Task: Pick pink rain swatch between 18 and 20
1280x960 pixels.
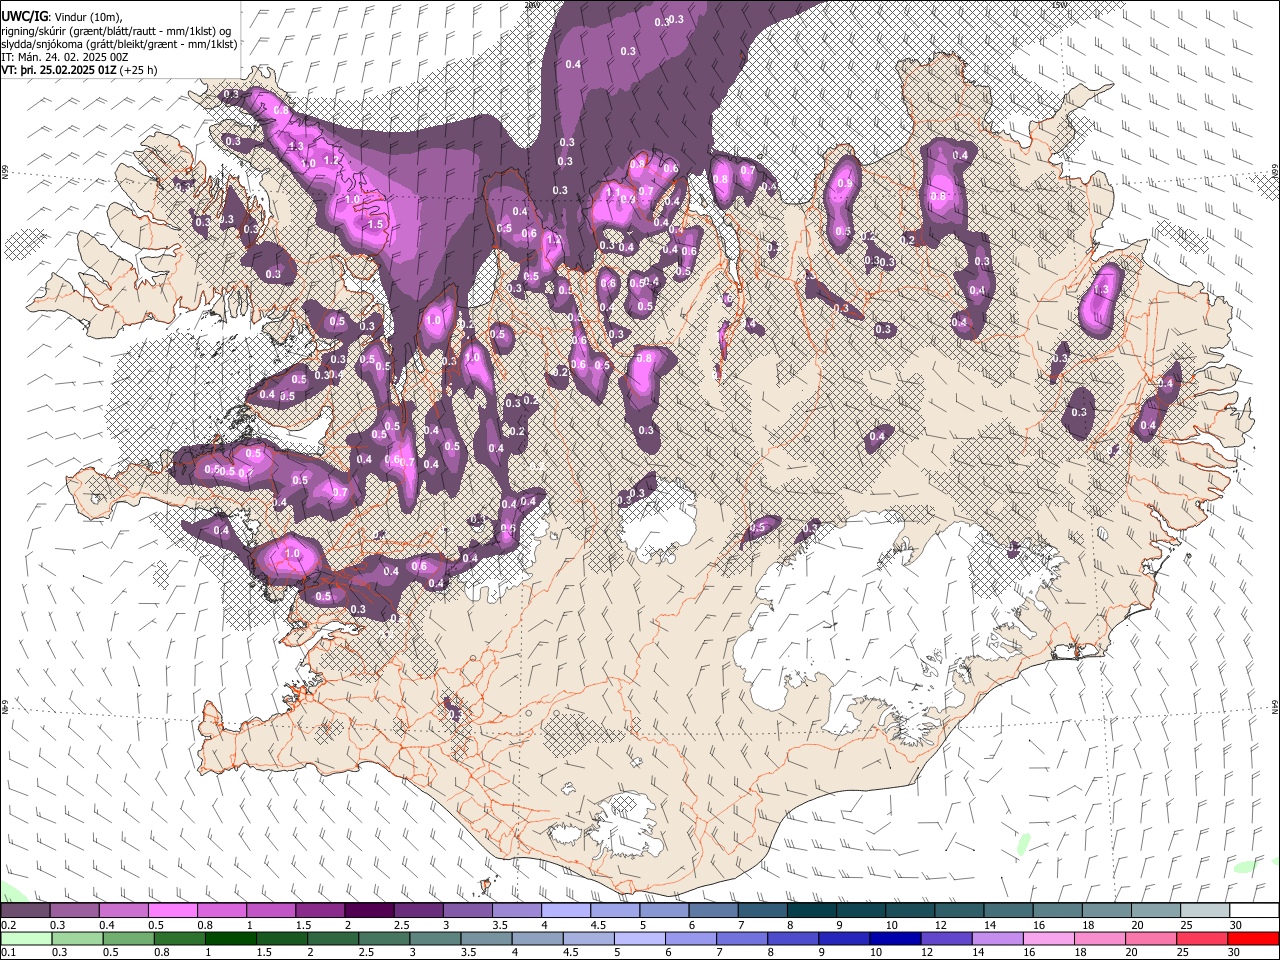Action: 1098,938
